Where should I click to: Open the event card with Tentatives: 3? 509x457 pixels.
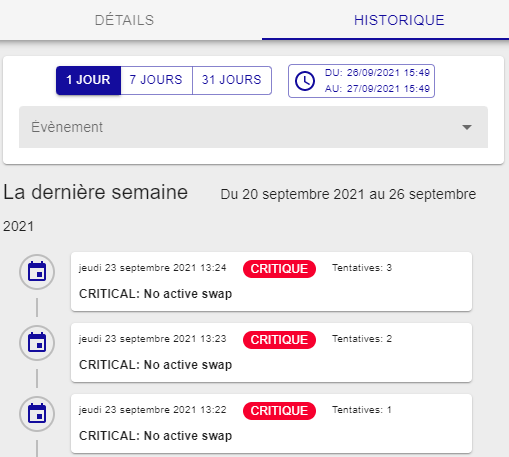click(x=271, y=282)
